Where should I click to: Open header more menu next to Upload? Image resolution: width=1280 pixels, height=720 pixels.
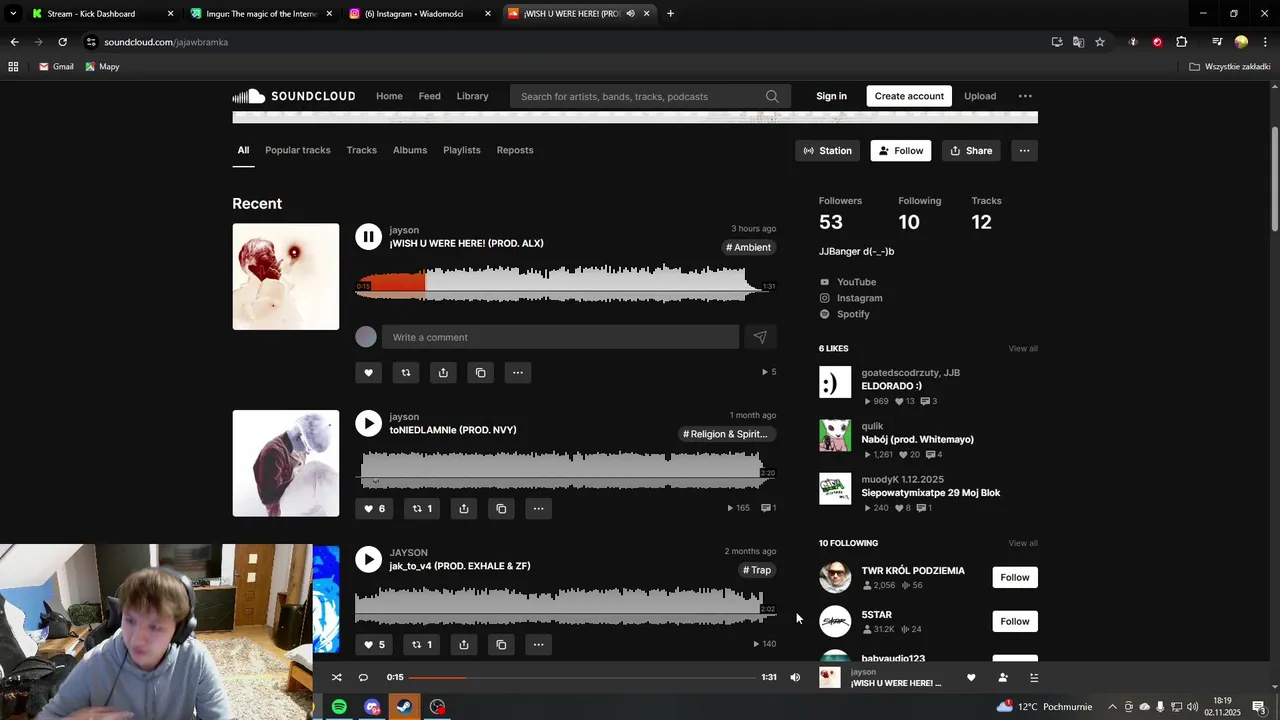1025,96
